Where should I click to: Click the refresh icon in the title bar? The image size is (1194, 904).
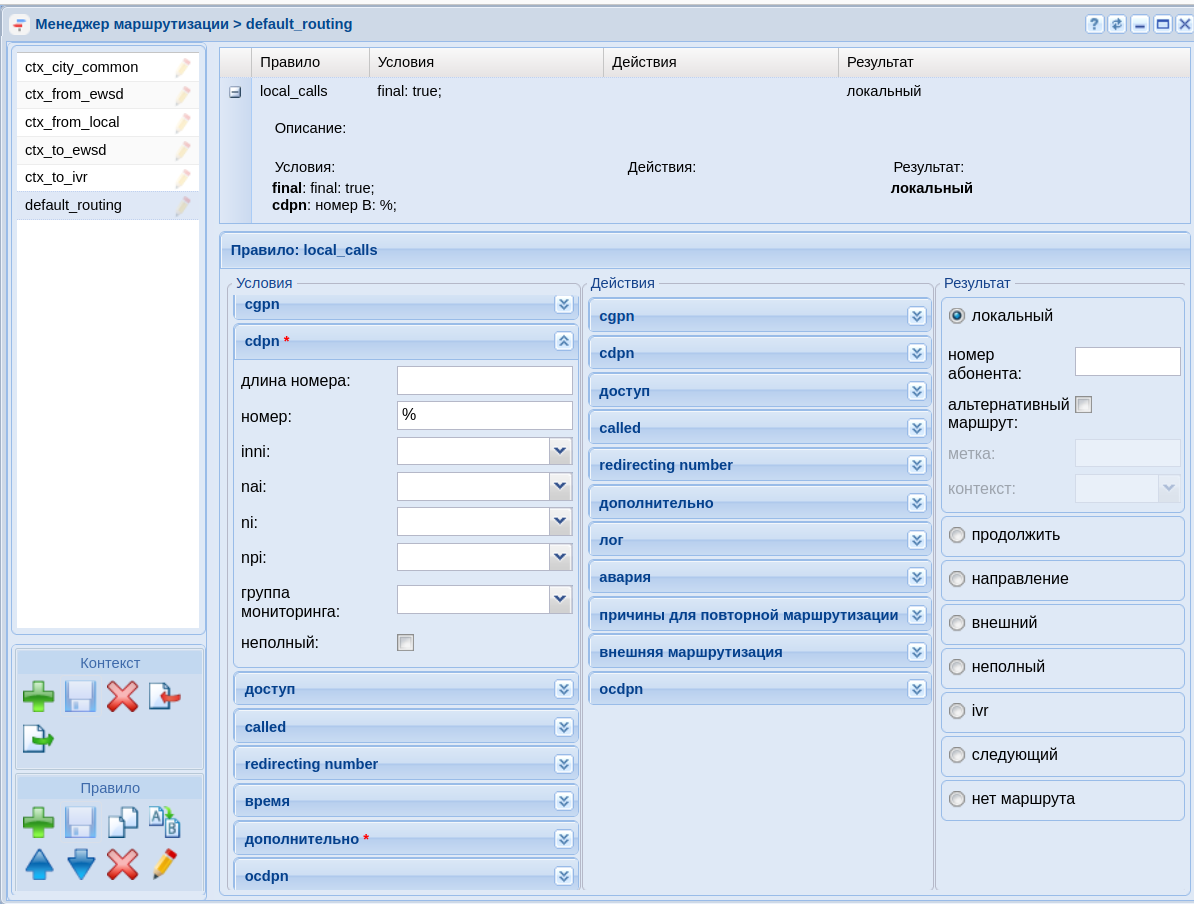1117,24
